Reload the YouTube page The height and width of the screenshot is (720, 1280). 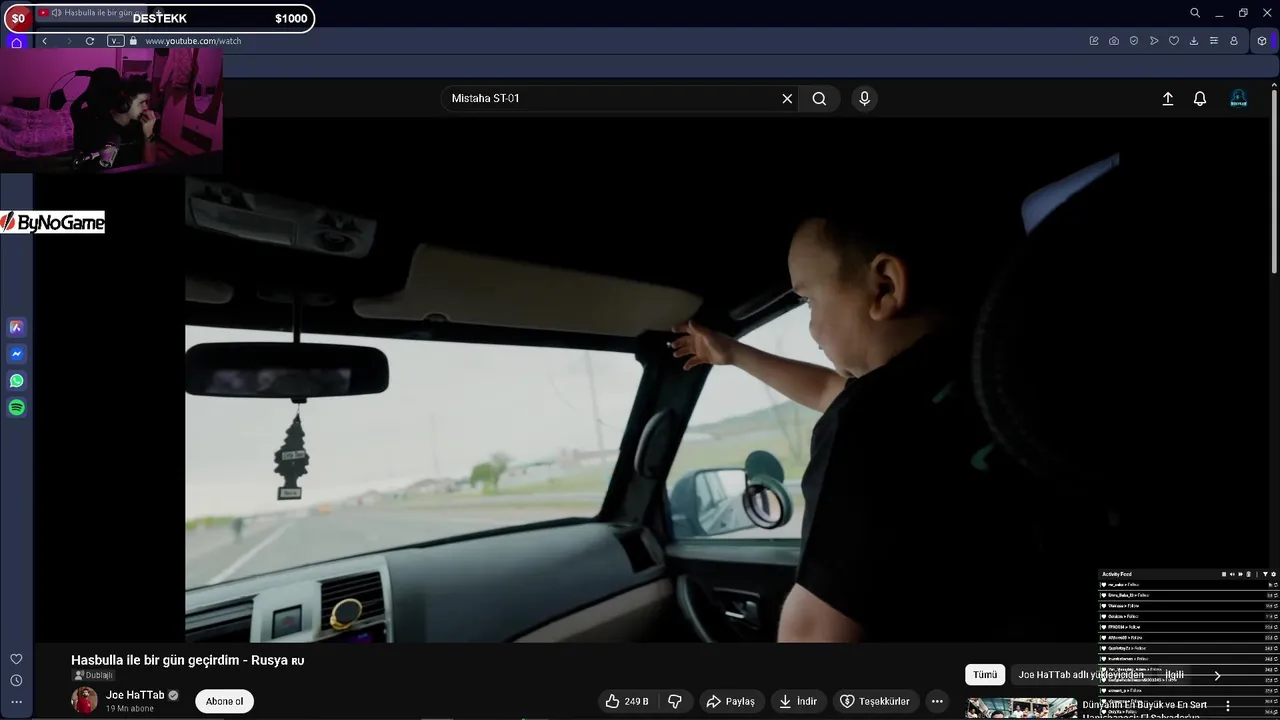[x=90, y=41]
